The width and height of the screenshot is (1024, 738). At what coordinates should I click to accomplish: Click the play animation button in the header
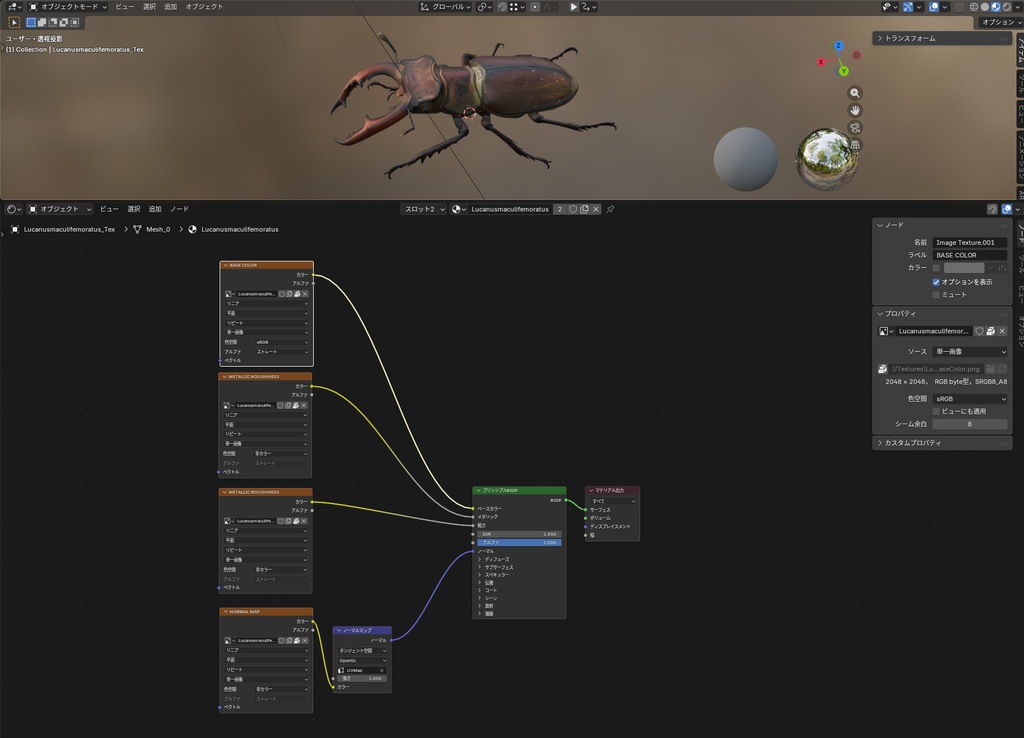(x=573, y=7)
